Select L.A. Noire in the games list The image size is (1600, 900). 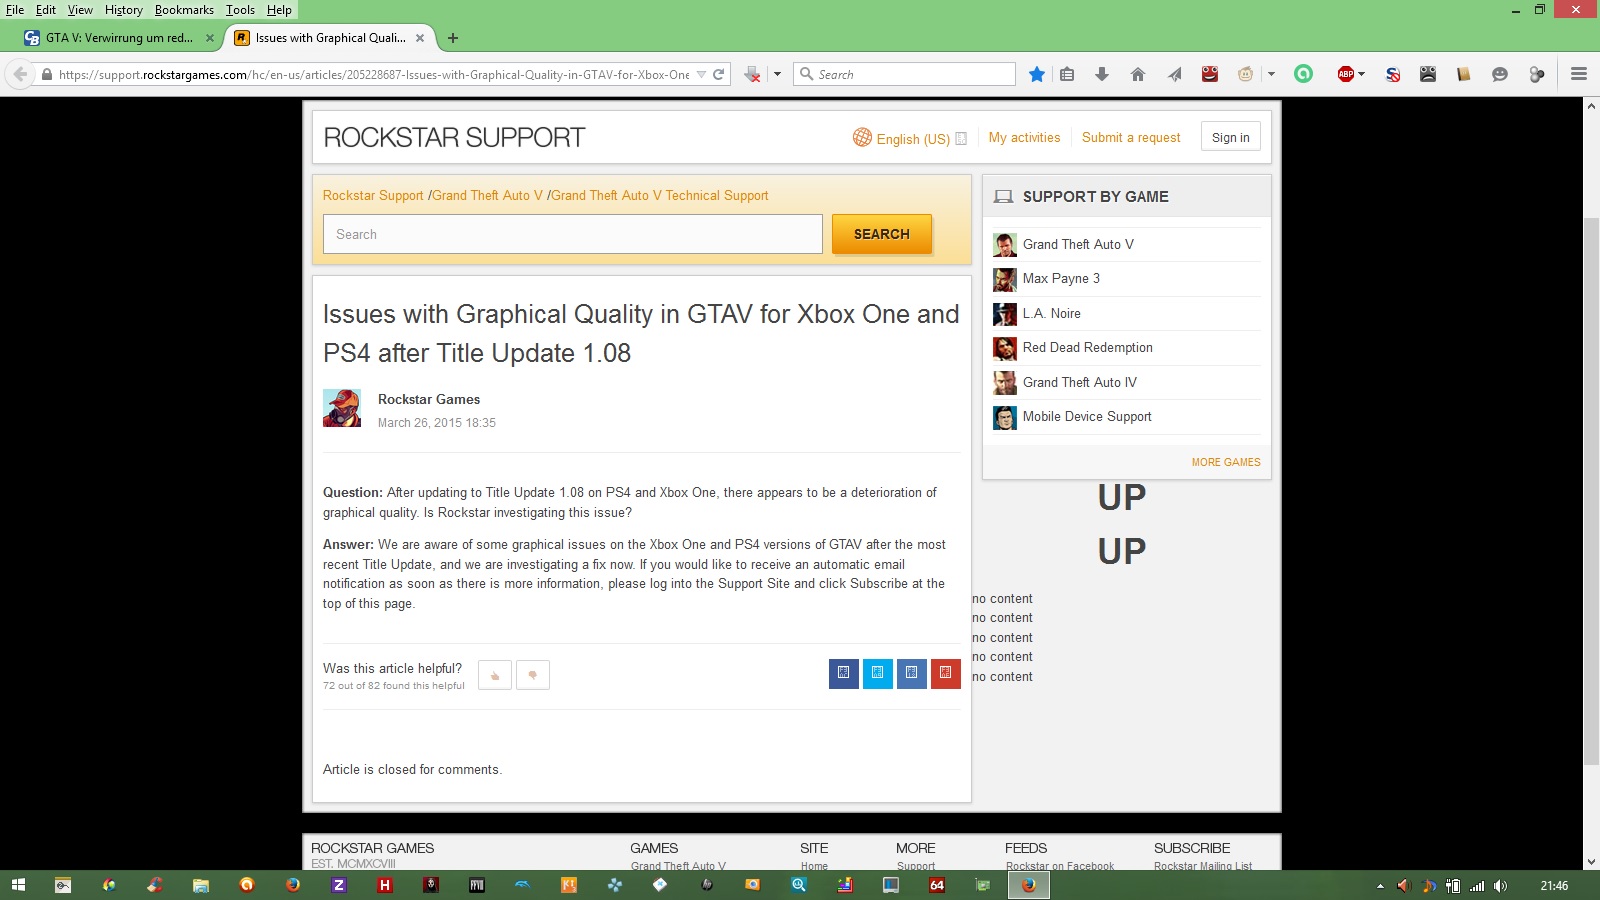(x=1051, y=313)
